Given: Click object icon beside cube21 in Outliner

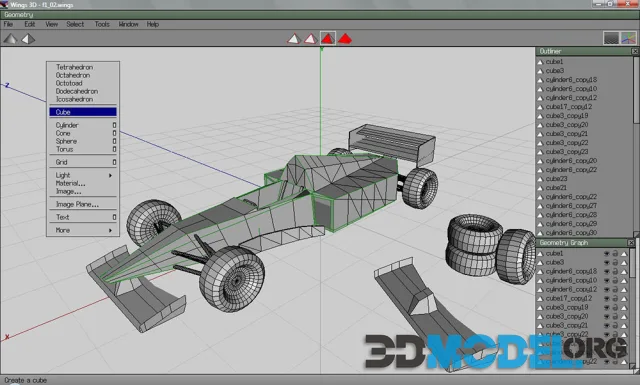Looking at the screenshot, I should [540, 188].
